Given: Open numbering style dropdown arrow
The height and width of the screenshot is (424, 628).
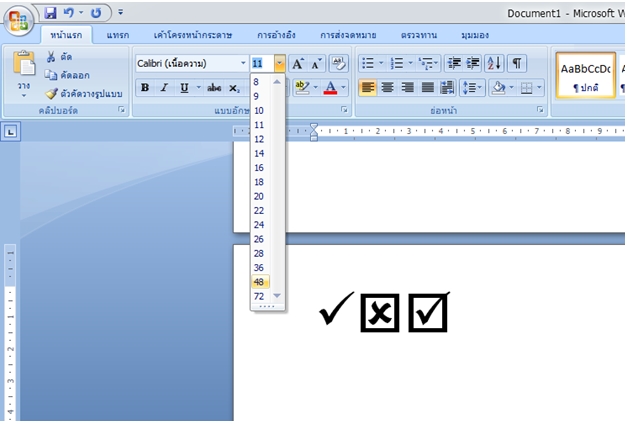Looking at the screenshot, I should click(411, 63).
